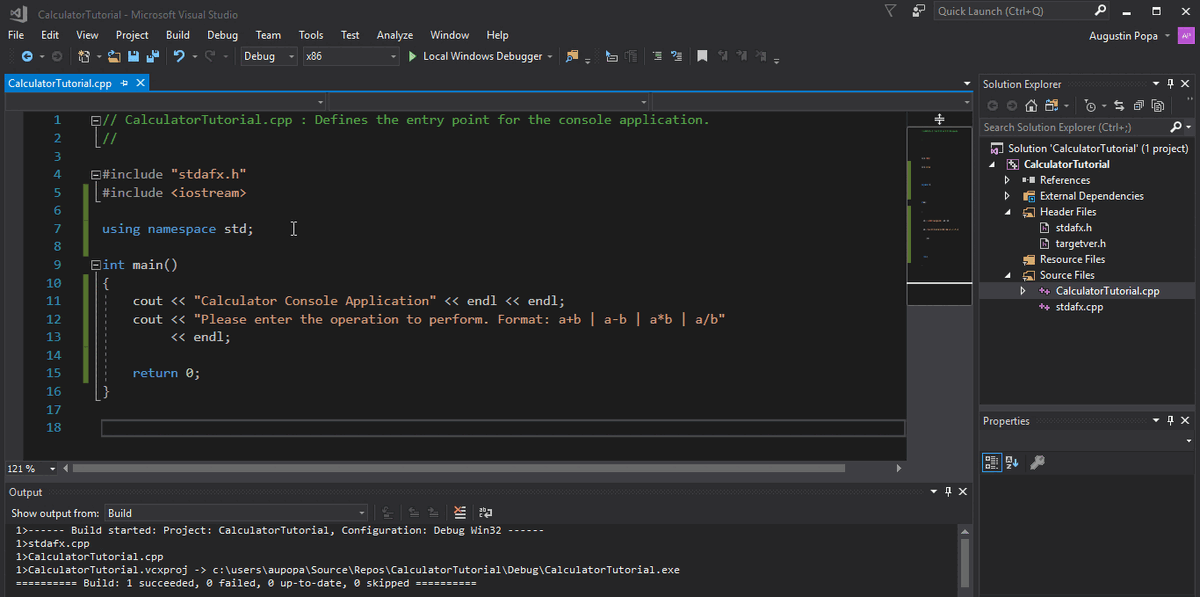The height and width of the screenshot is (597, 1200).
Task: Toggle auto-hide pin on Solution Explorer
Action: [1171, 84]
